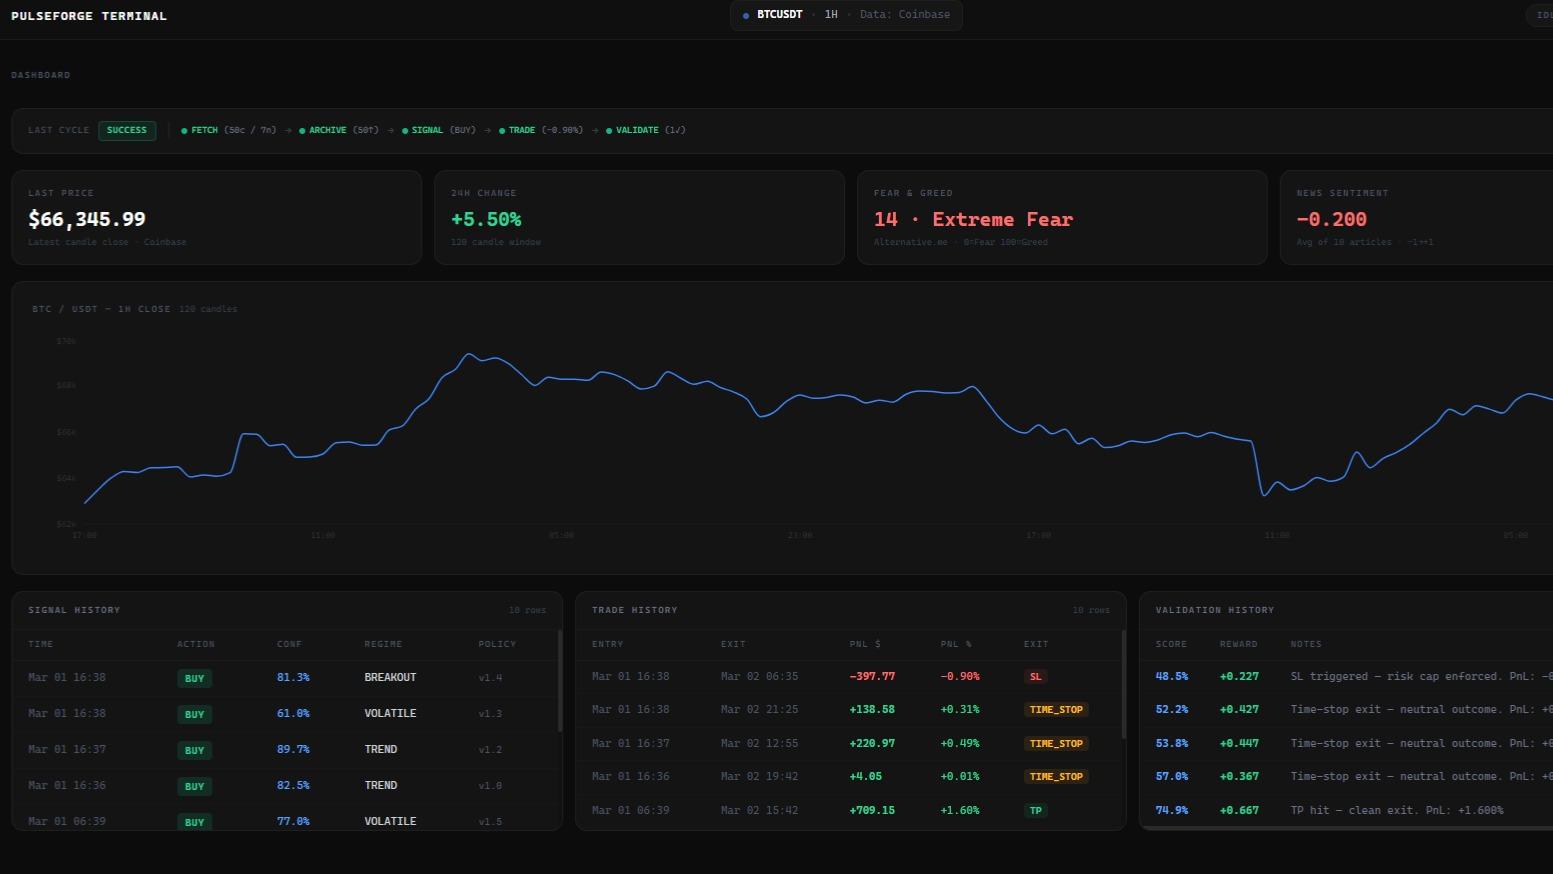Toggle the BUY badge on the BREAKOUT signal
1553x874 pixels.
pyautogui.click(x=194, y=677)
